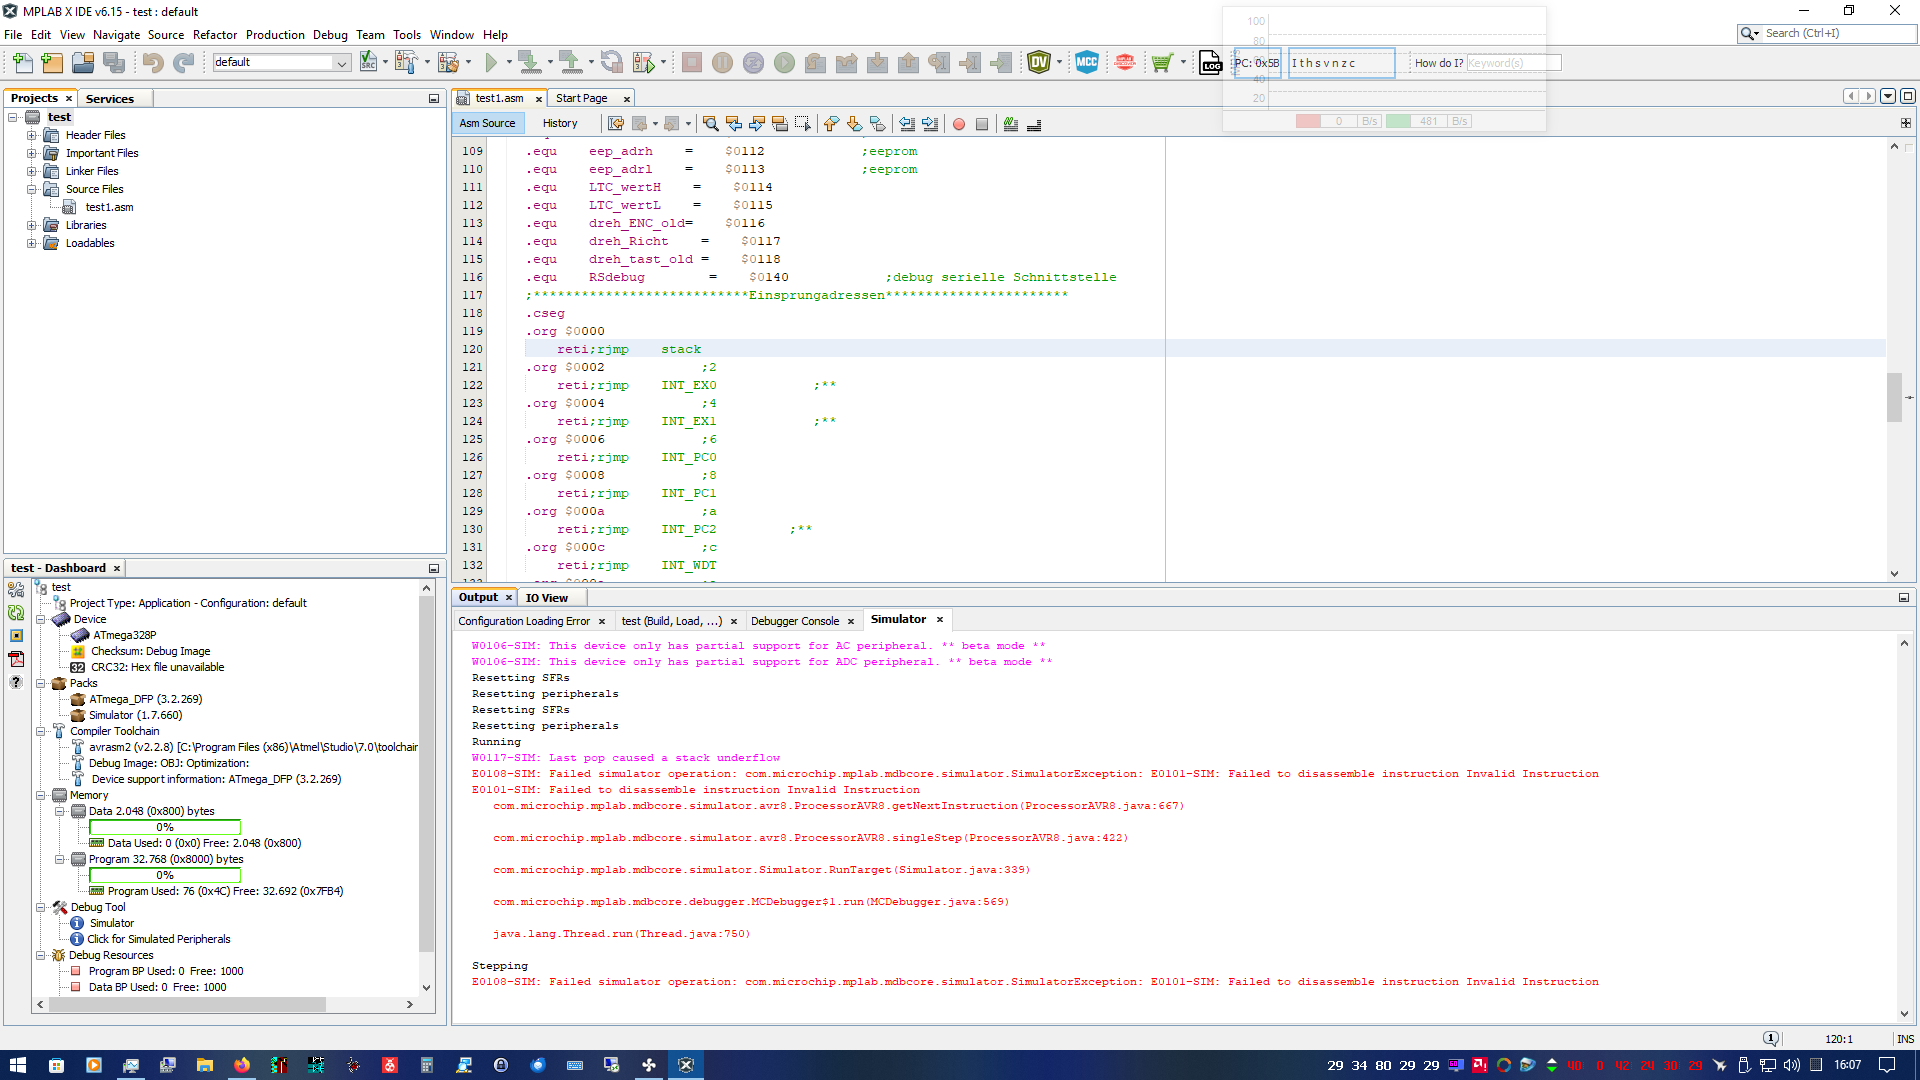Toggle Highlight Search icon in editor toolbar
The height and width of the screenshot is (1080, 1920).
click(x=779, y=124)
